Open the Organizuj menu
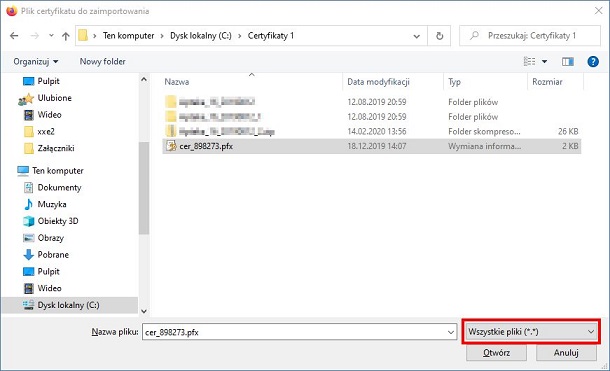 click(x=35, y=61)
